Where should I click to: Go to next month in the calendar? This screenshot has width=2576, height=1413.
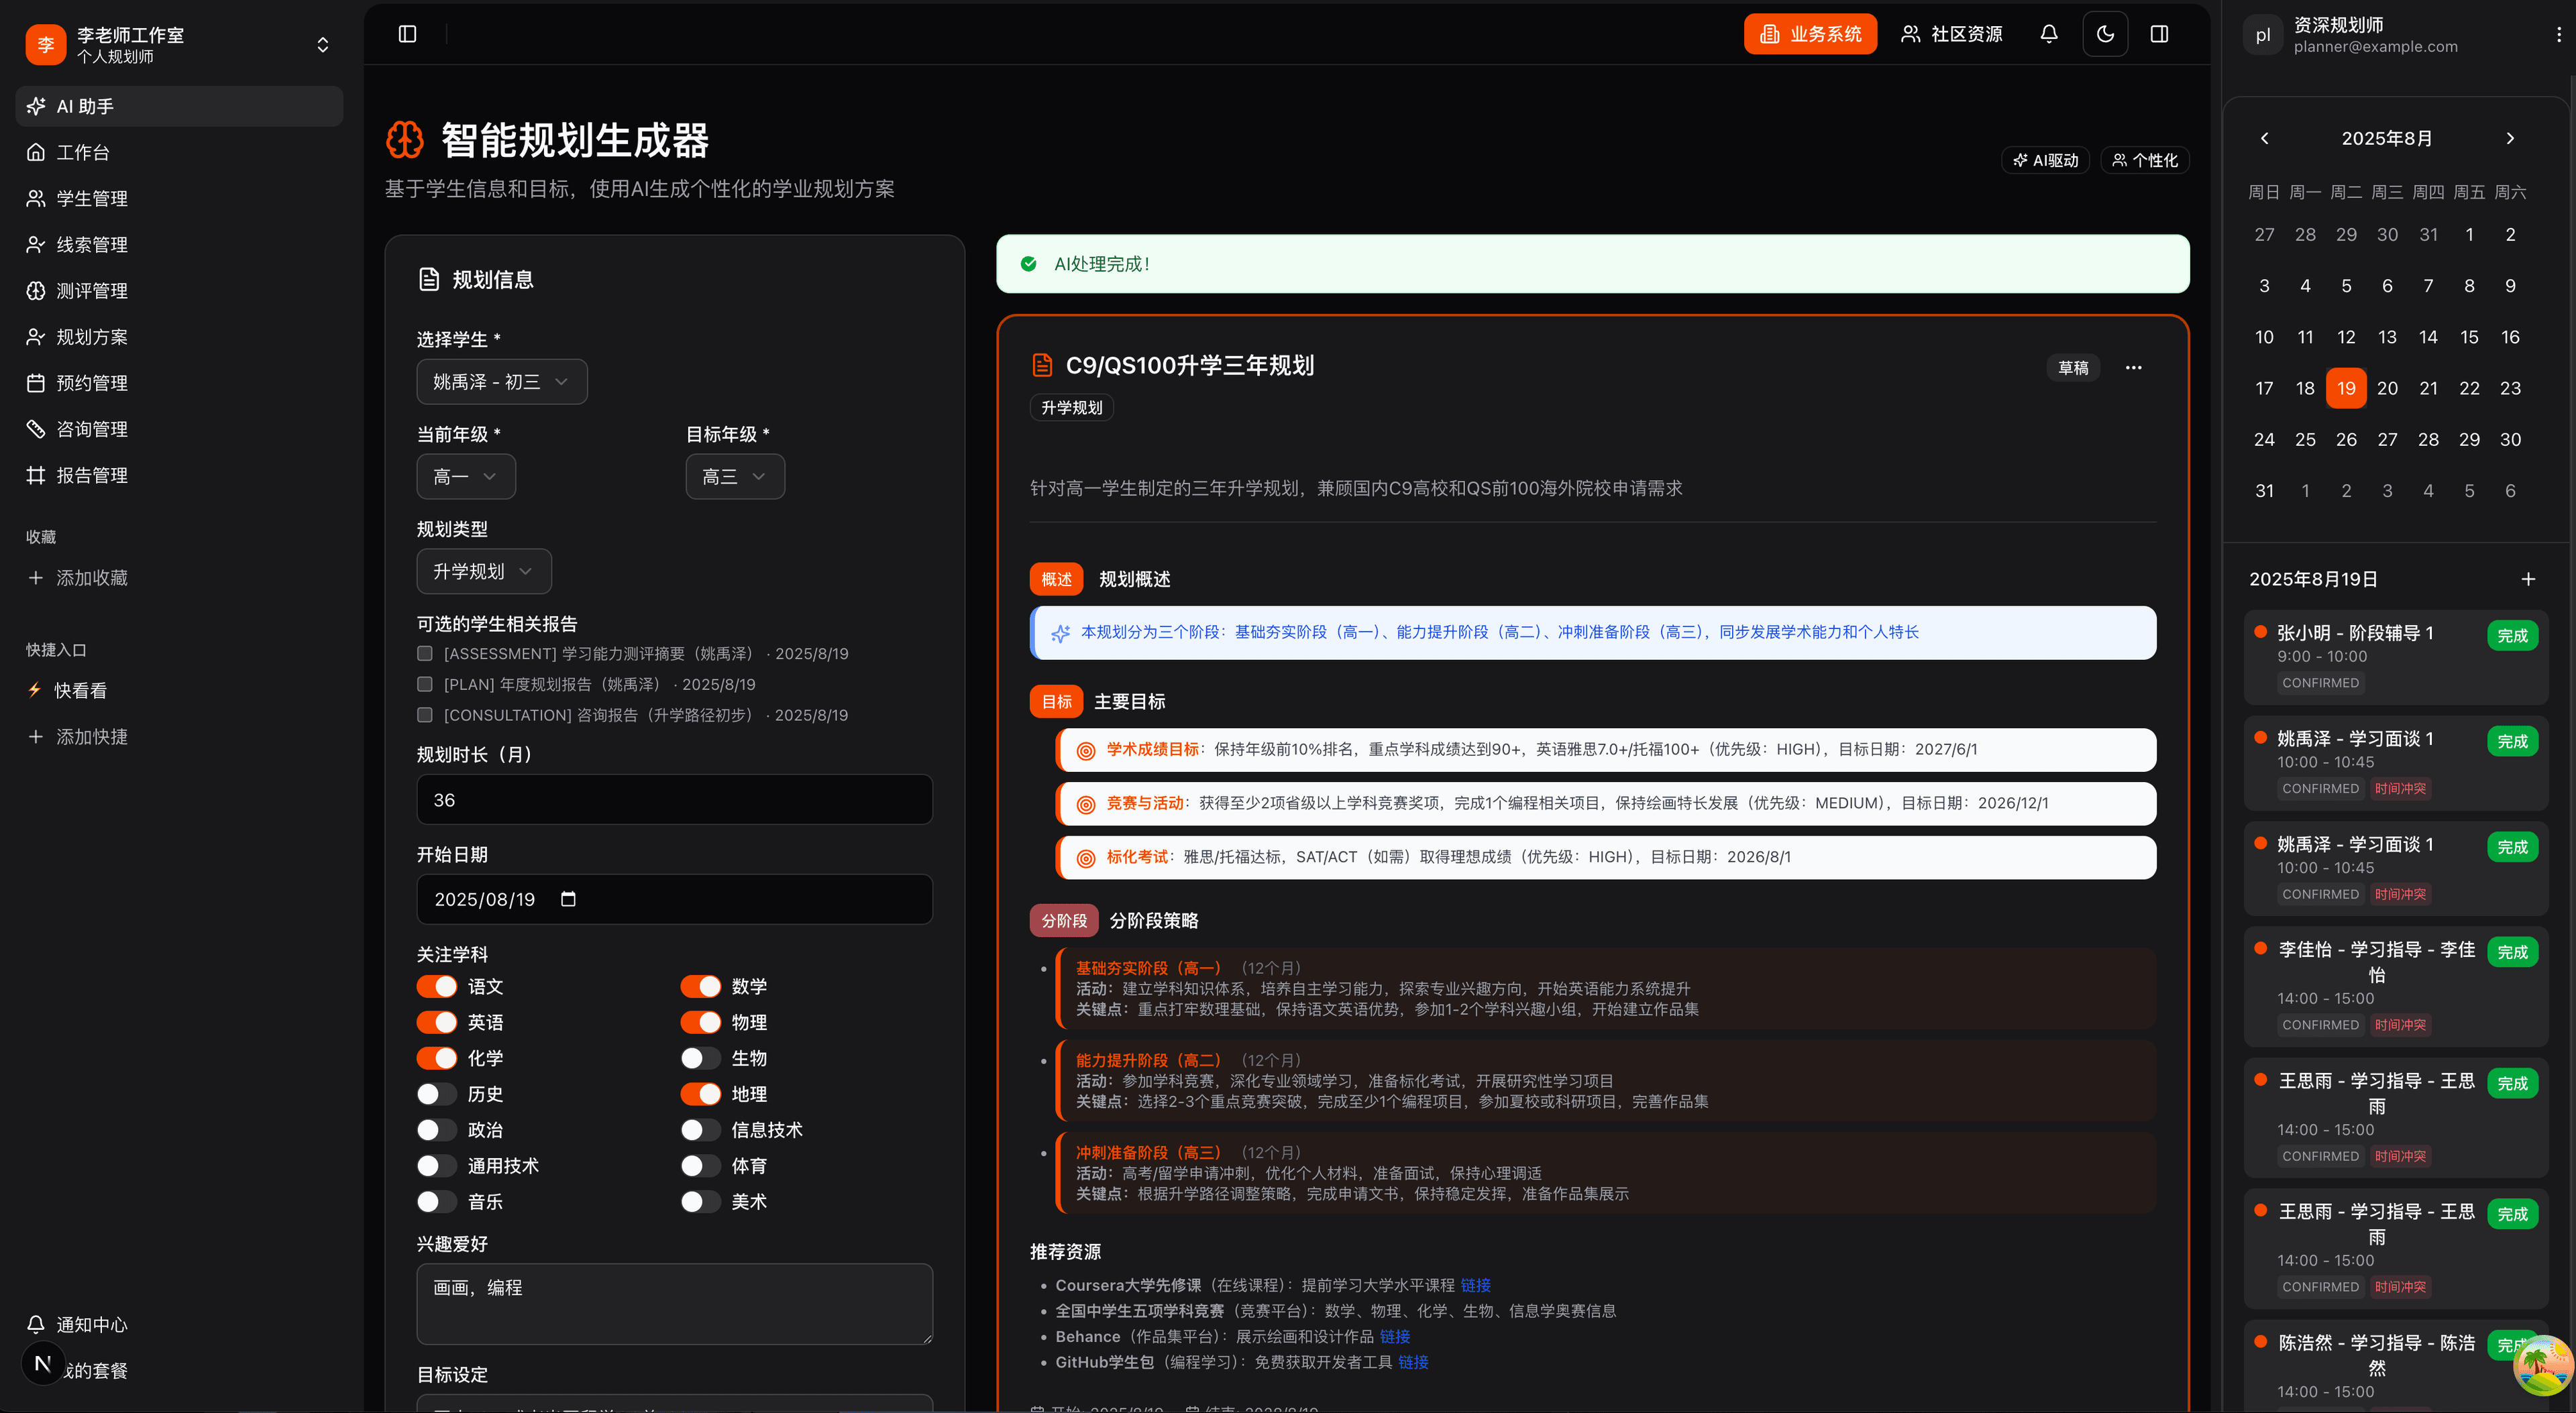point(2510,138)
